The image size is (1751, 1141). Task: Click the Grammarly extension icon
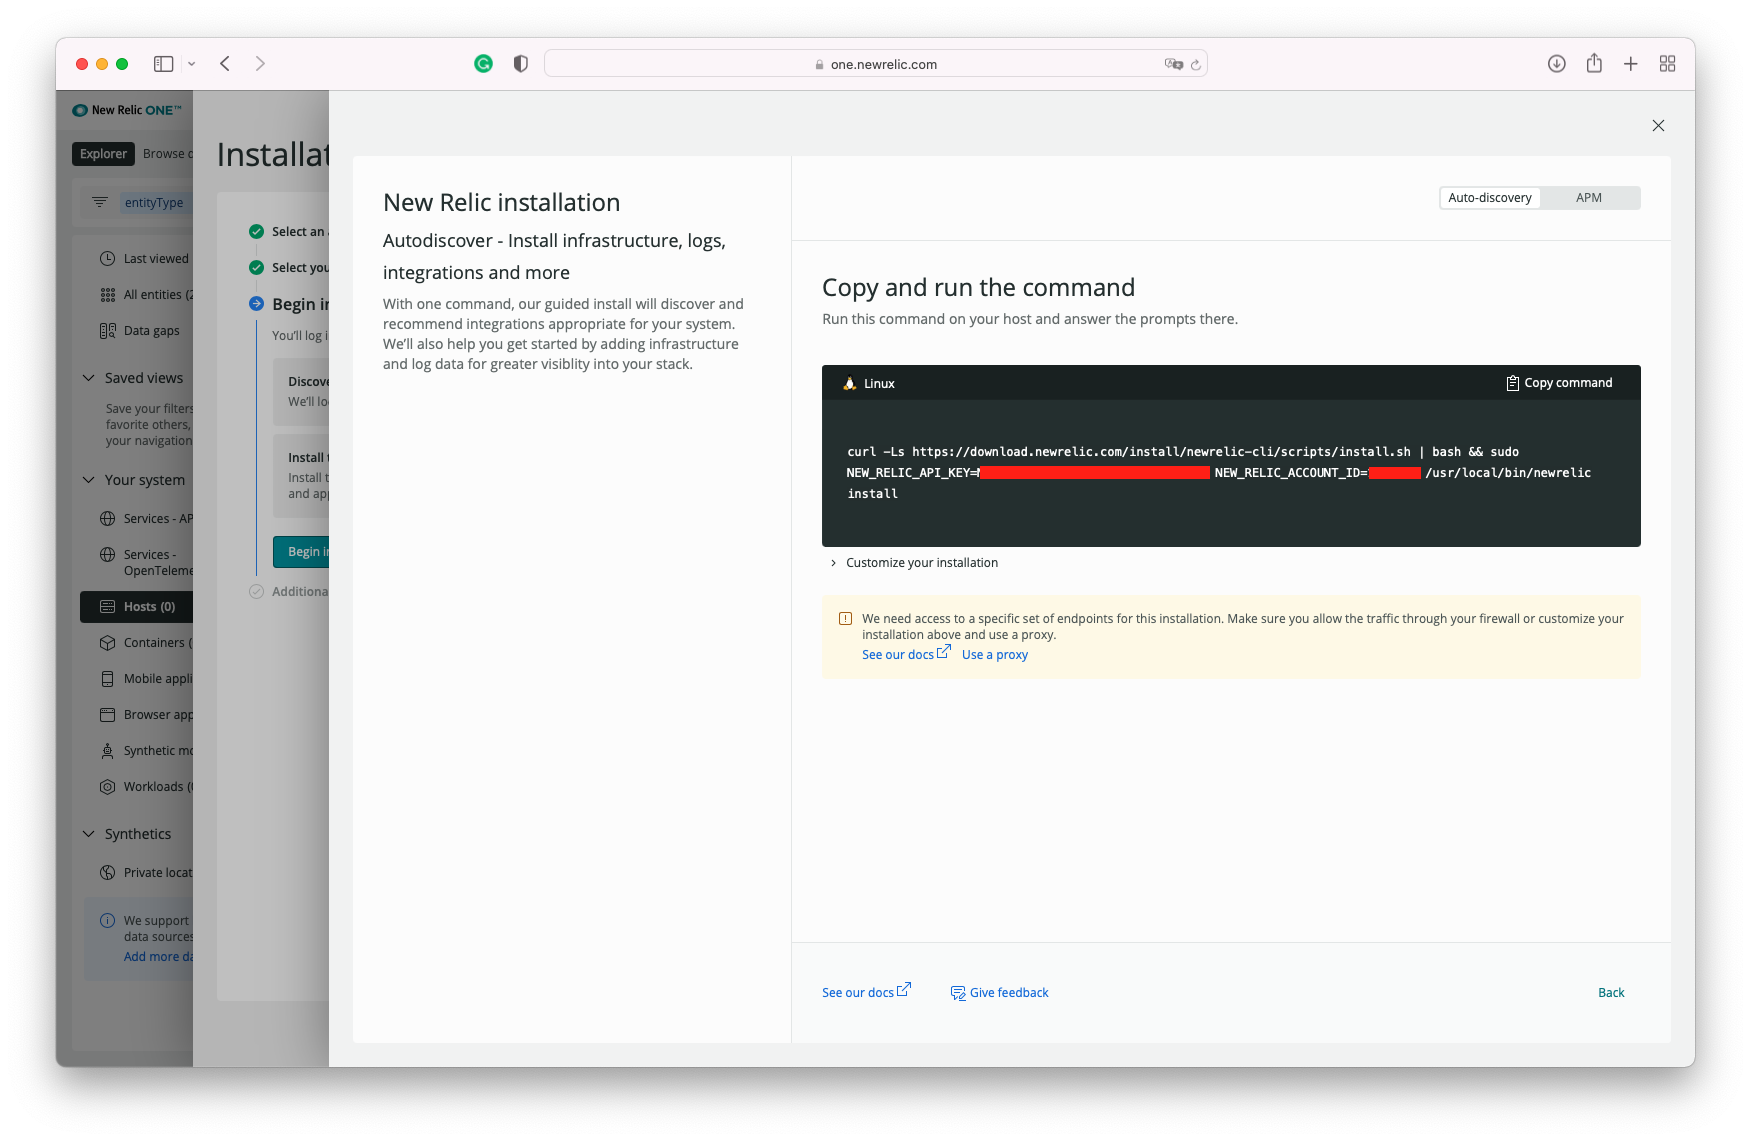point(483,64)
